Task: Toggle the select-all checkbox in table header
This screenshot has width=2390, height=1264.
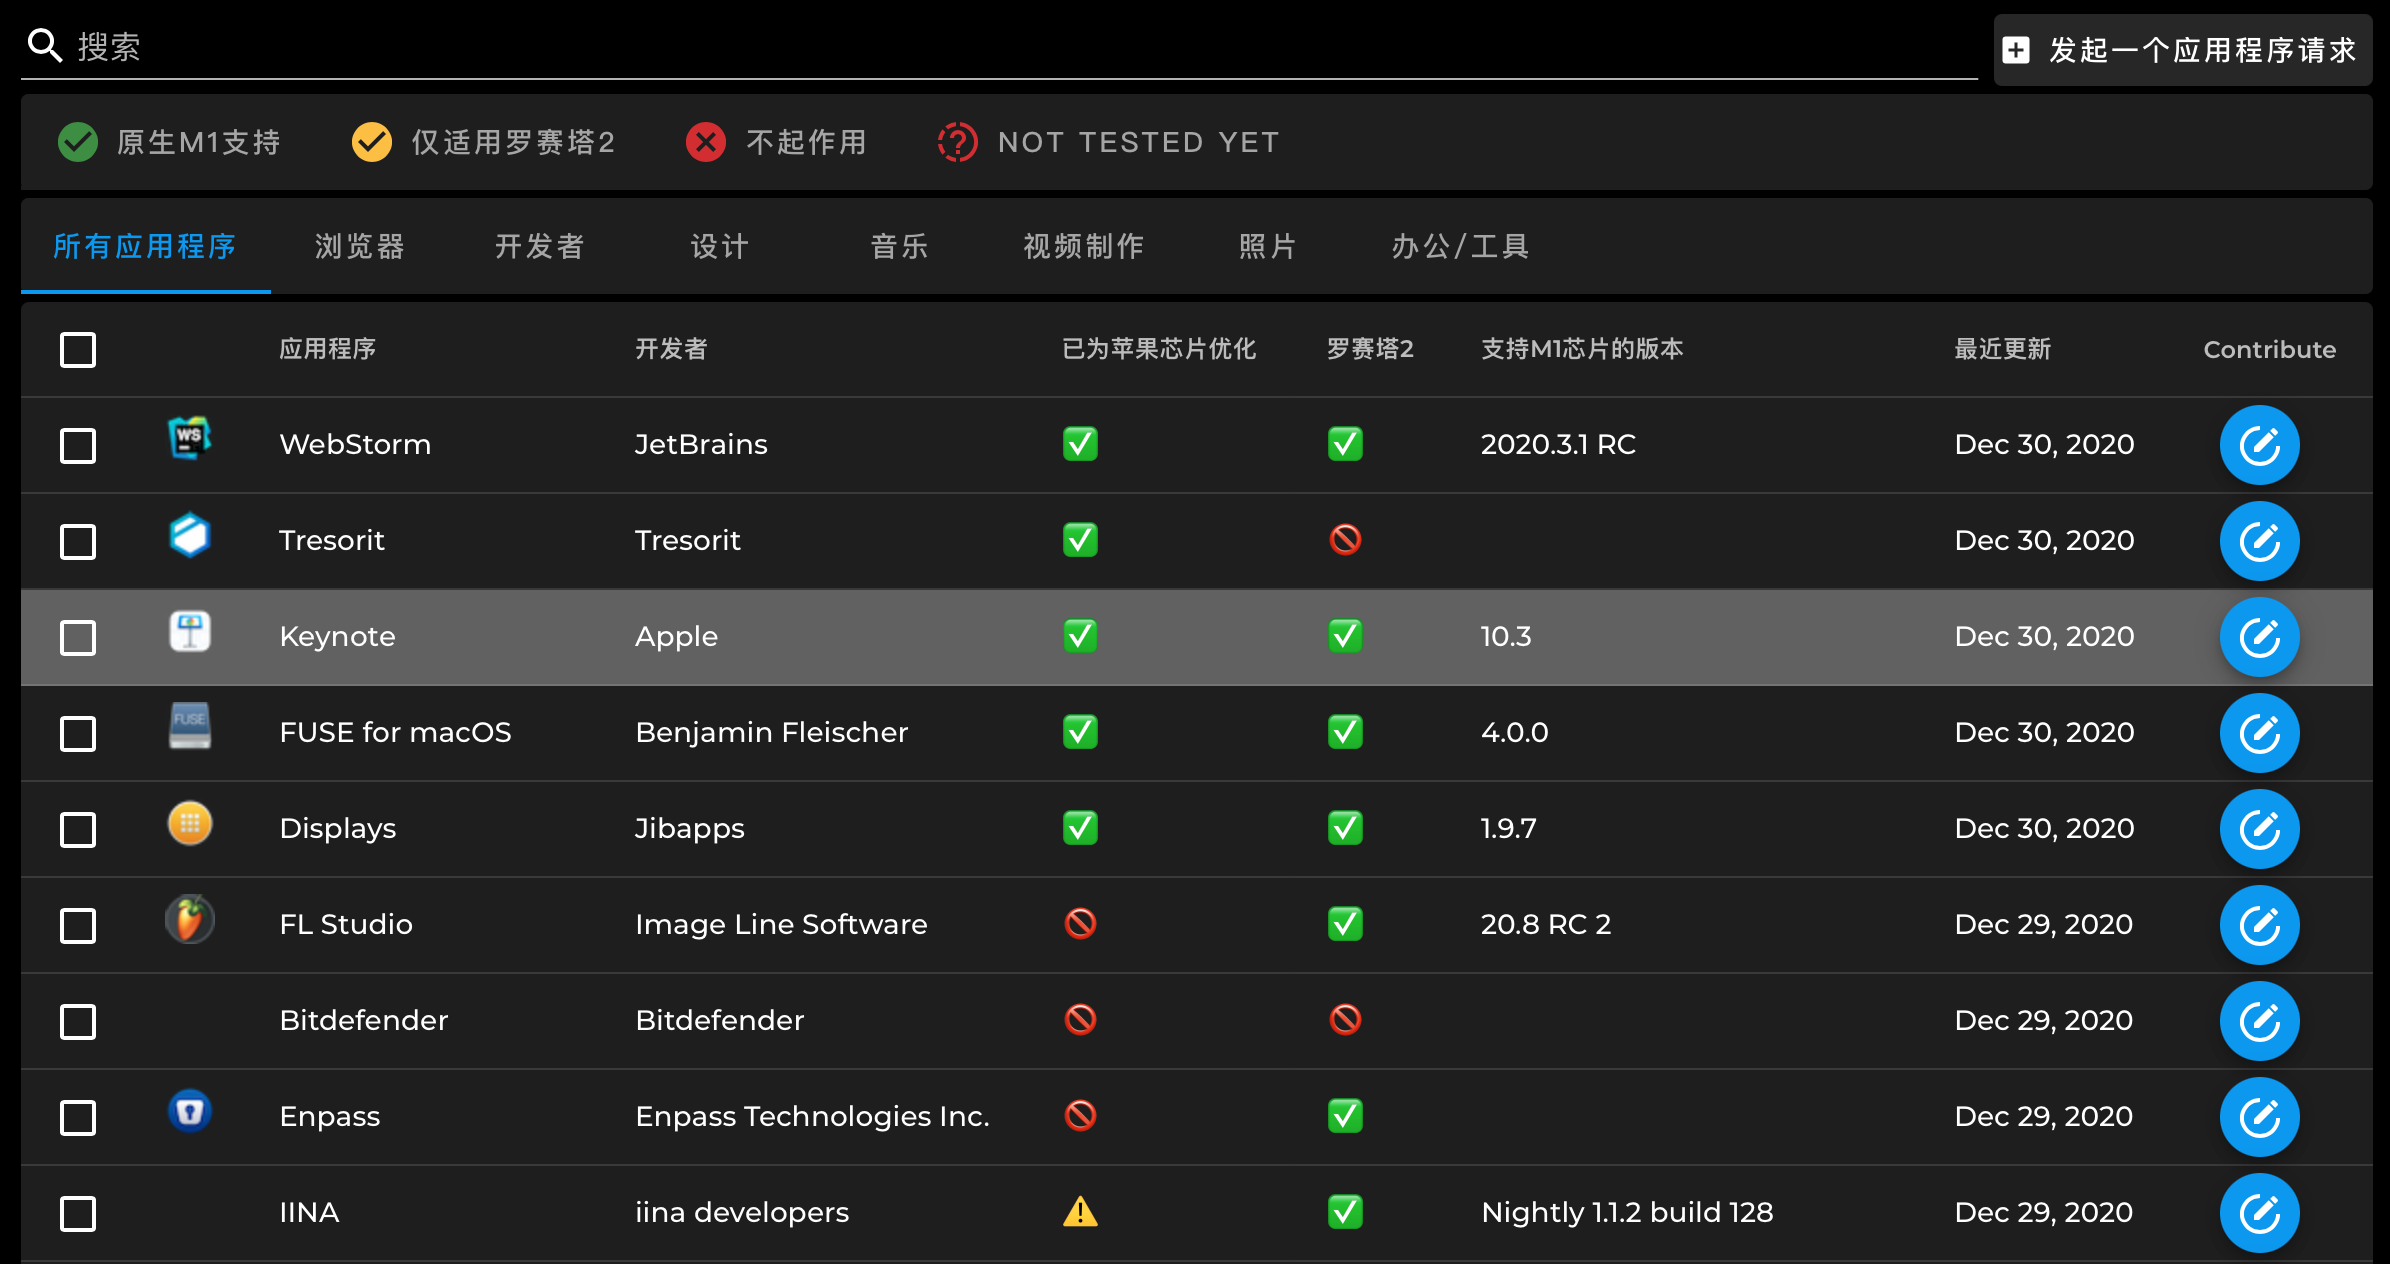Action: (78, 350)
